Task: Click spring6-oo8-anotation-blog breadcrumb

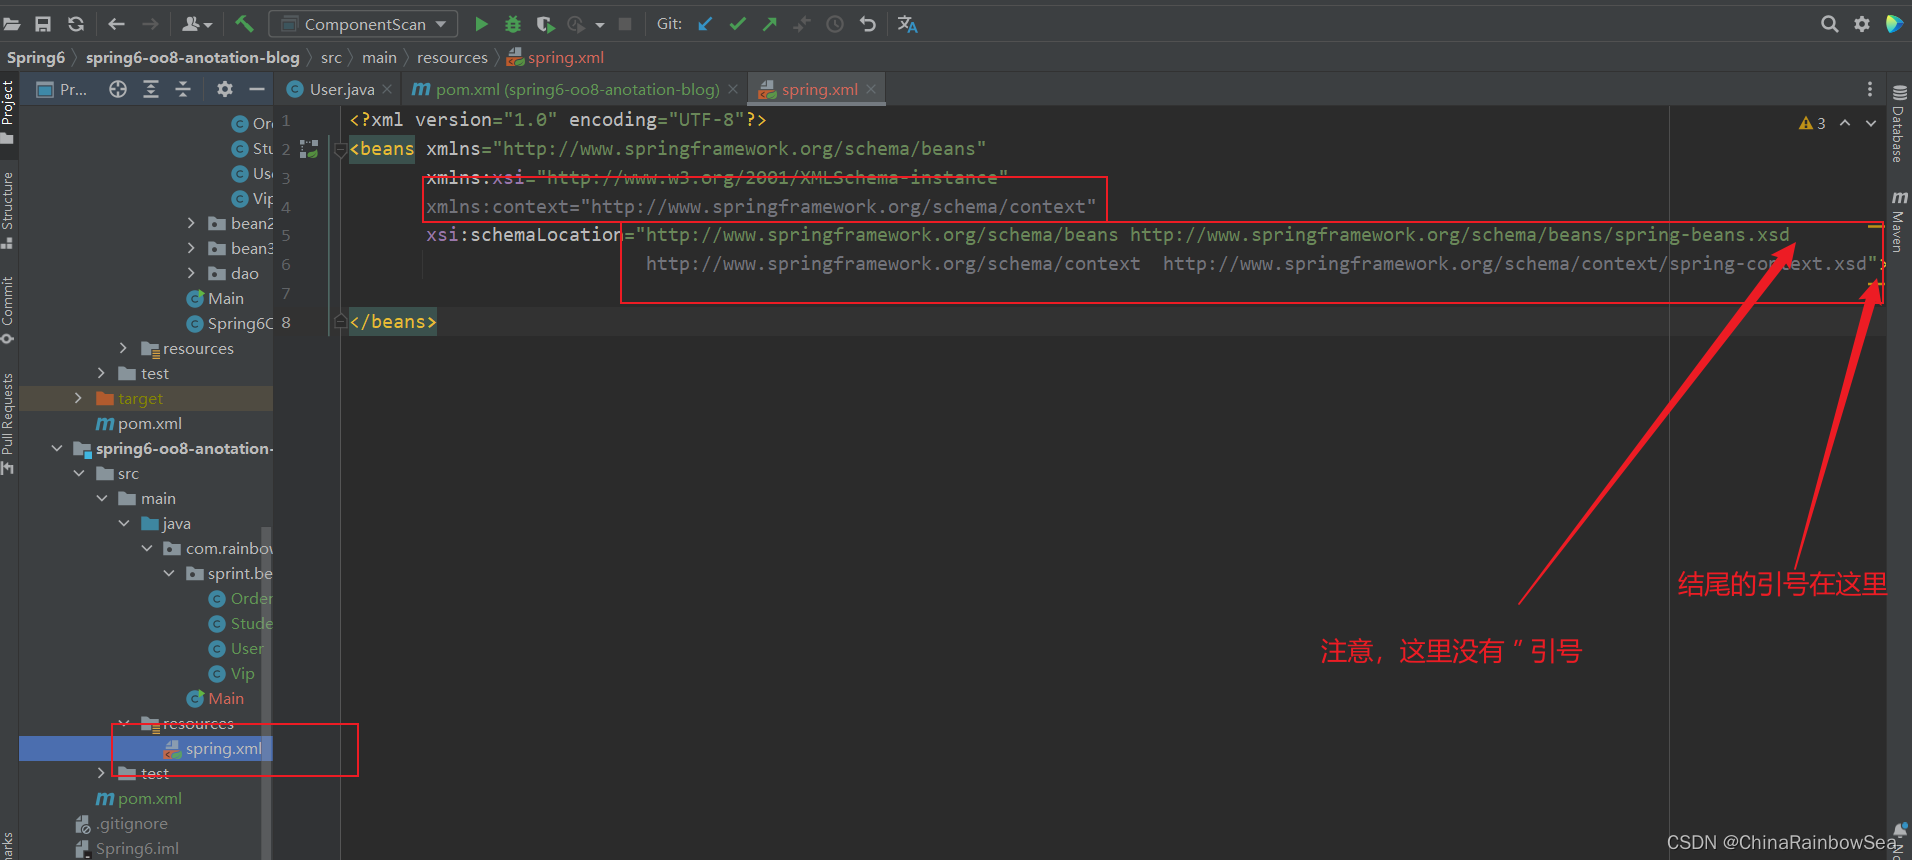Action: pyautogui.click(x=192, y=57)
